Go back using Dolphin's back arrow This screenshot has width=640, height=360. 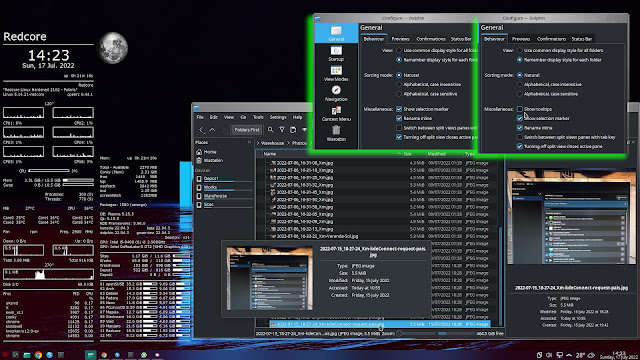(201, 130)
